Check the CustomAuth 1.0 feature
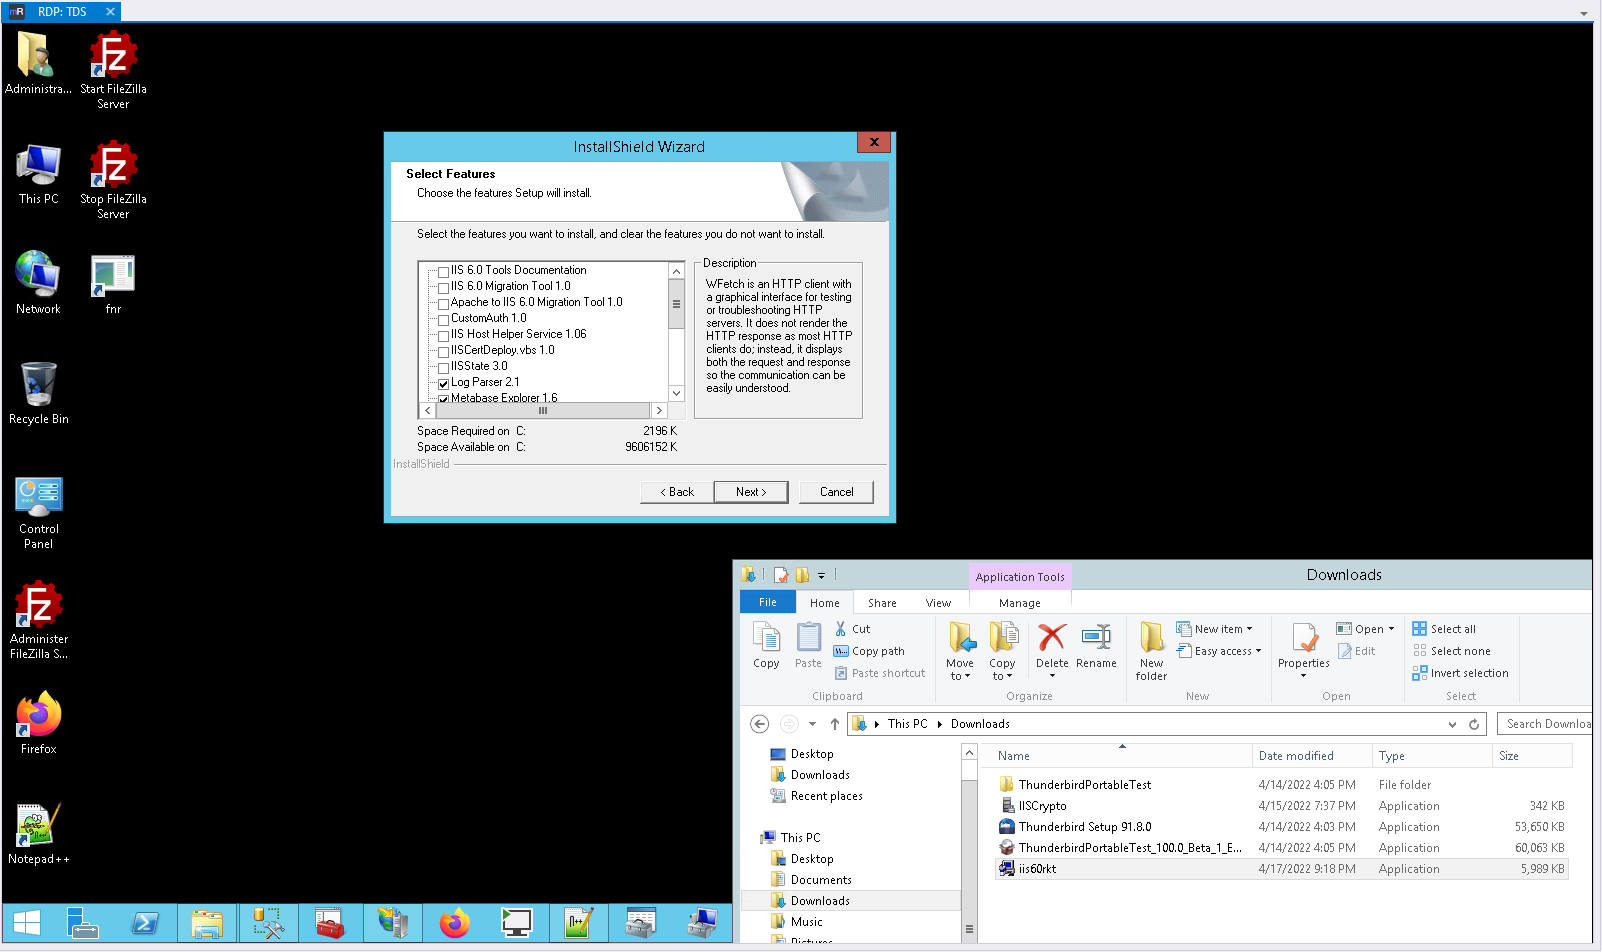Screen dimensions: 1602x952 (444, 320)
